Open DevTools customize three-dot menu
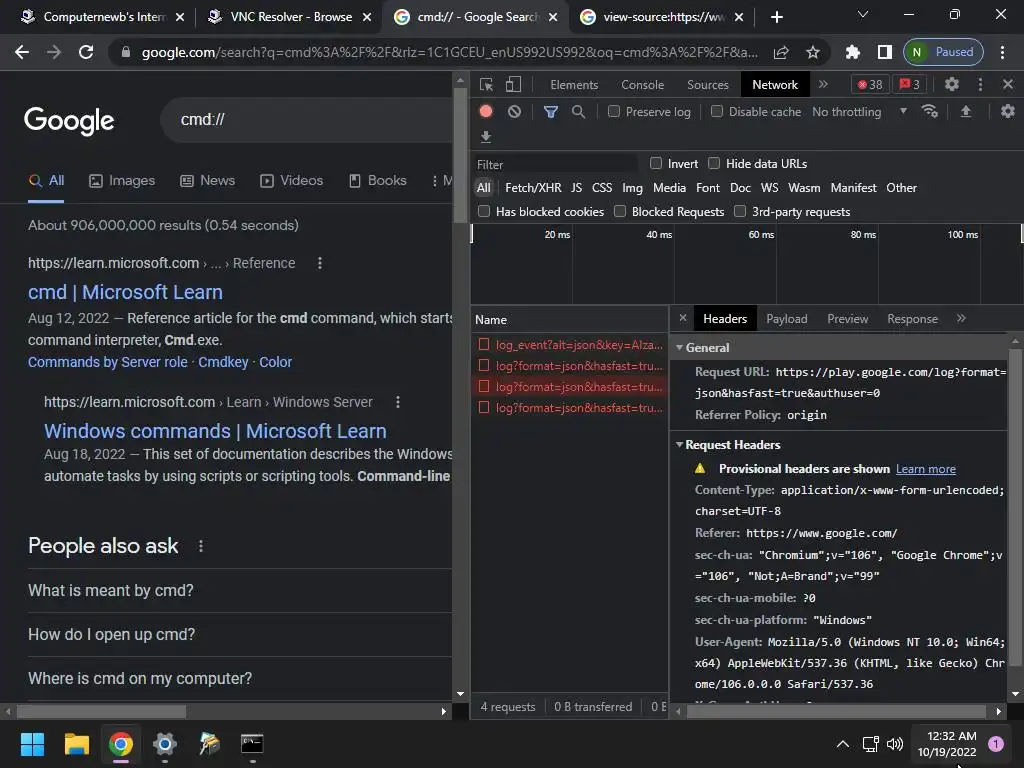The width and height of the screenshot is (1024, 768). [980, 84]
